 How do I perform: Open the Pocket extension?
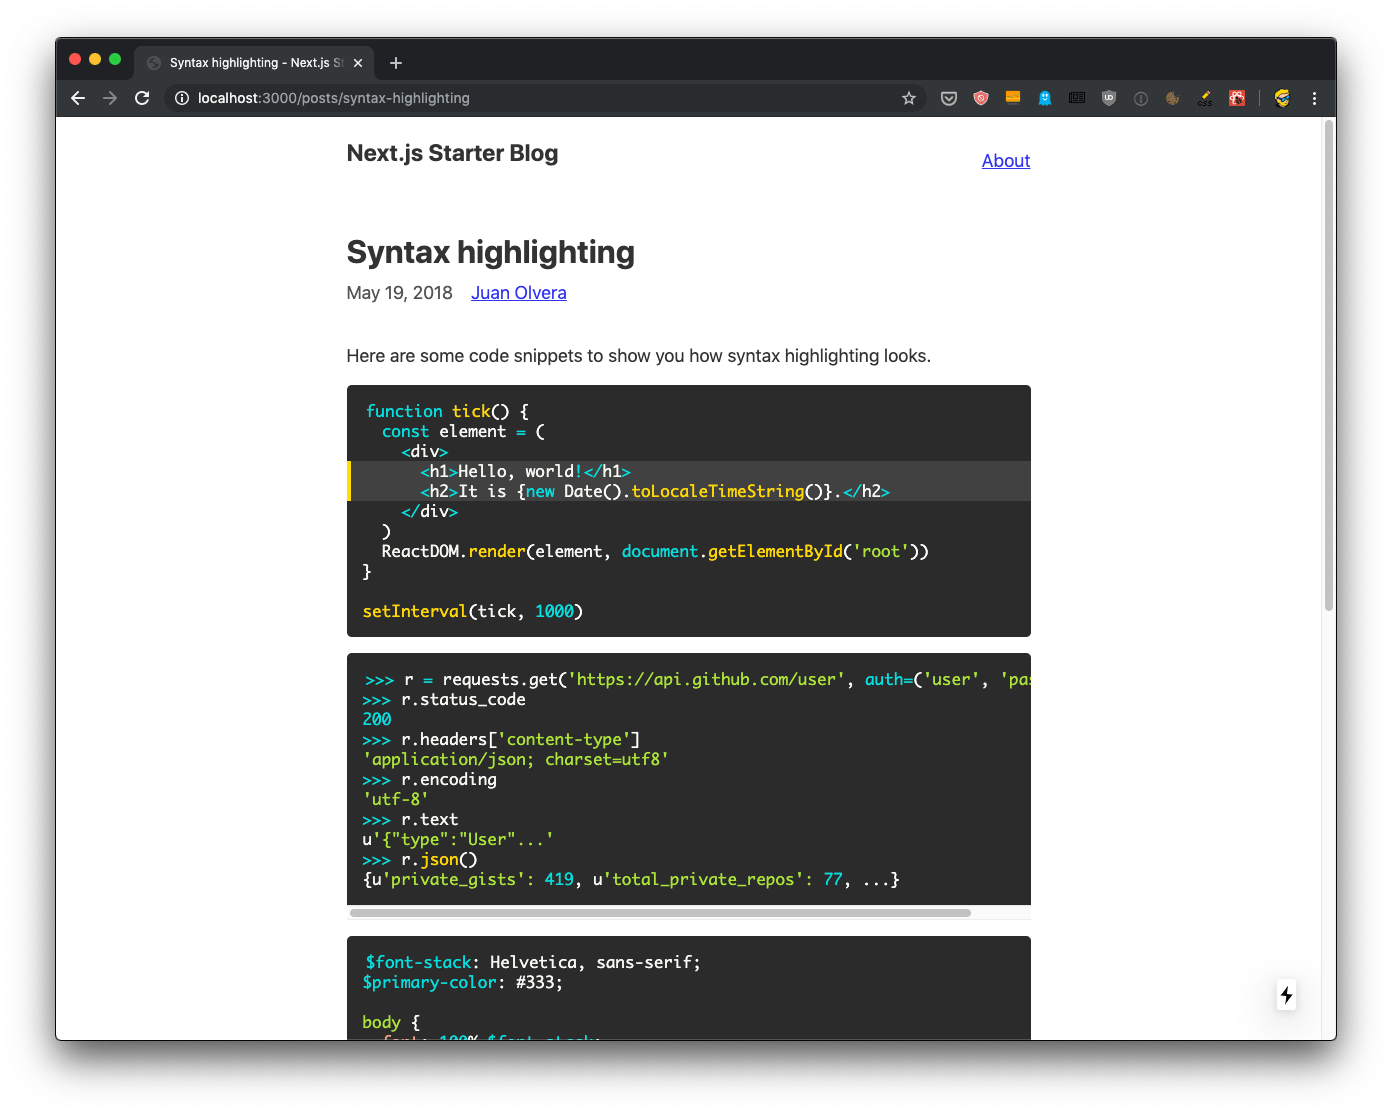pos(949,98)
